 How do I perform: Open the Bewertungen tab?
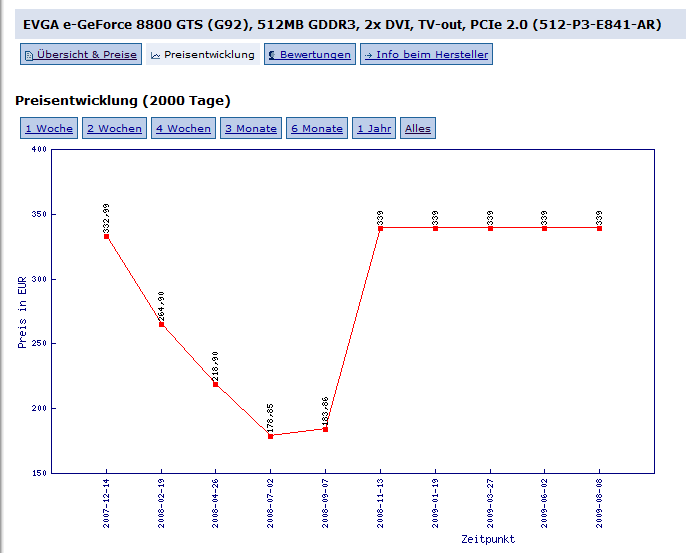tap(310, 54)
